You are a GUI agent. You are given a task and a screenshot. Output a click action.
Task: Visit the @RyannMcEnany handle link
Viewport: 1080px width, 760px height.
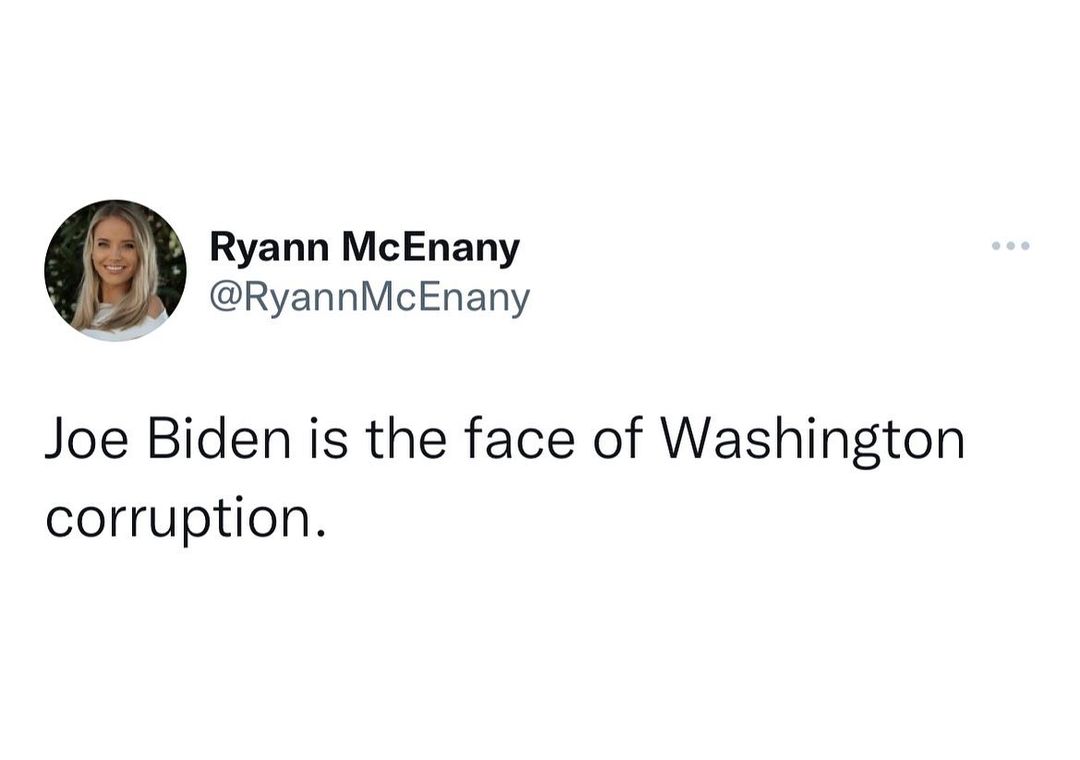tap(369, 297)
